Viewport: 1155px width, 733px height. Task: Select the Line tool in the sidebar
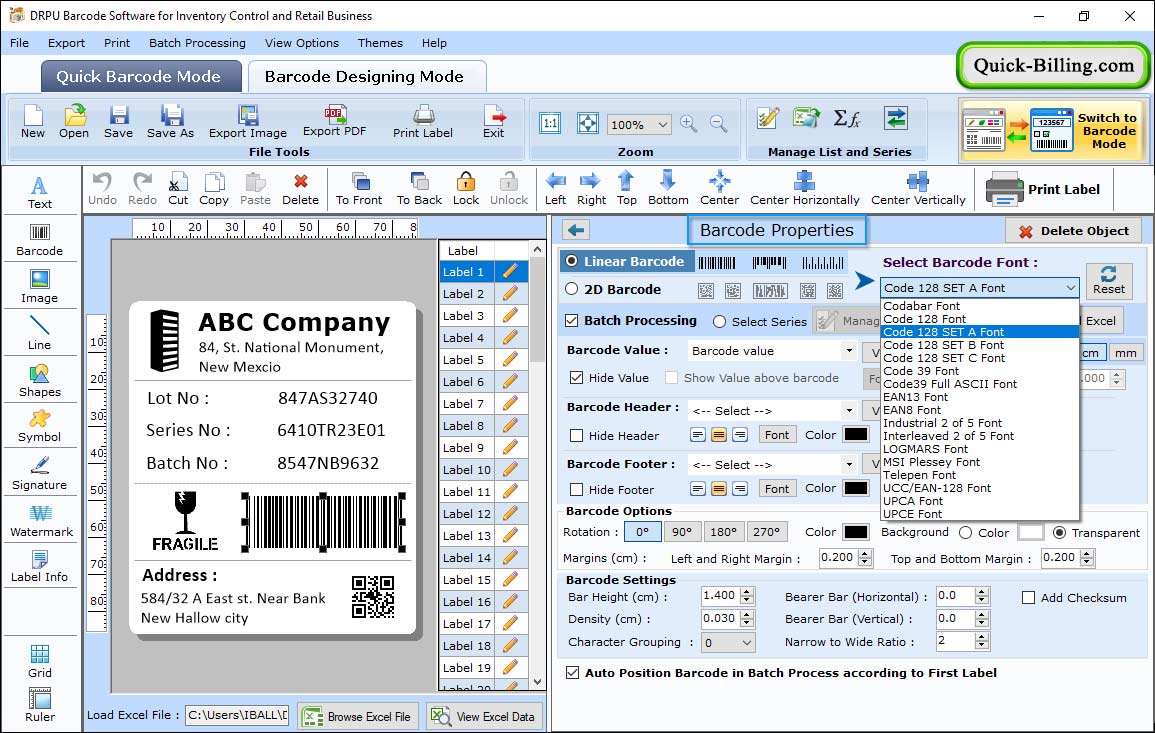[40, 334]
